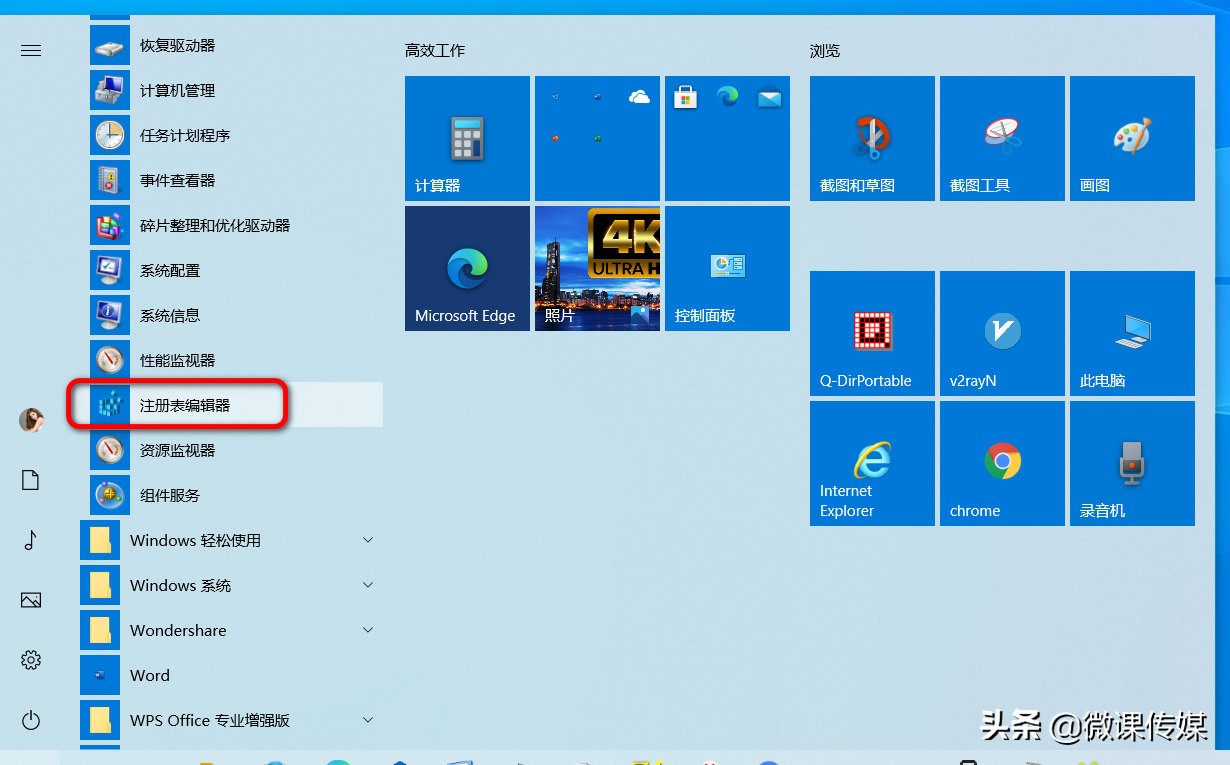Viewport: 1230px width, 765px height.
Task: Open Settings via the gear icon
Action: [x=30, y=660]
